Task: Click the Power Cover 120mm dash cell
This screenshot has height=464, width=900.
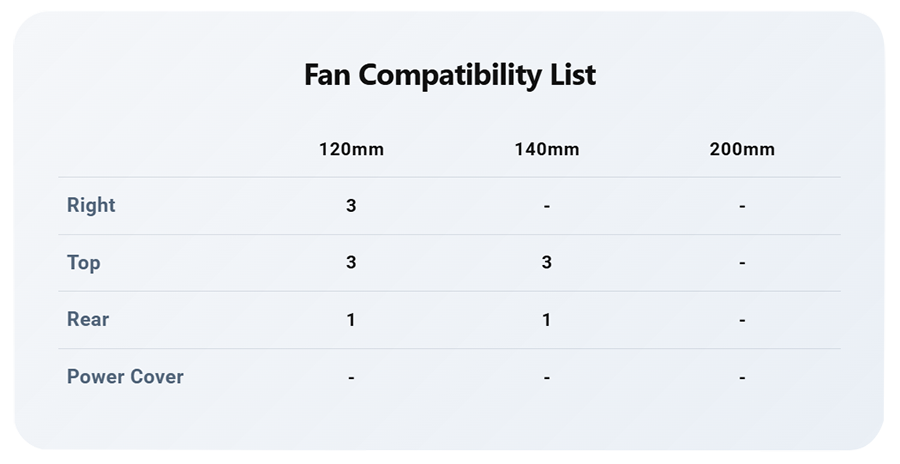Action: (x=351, y=378)
